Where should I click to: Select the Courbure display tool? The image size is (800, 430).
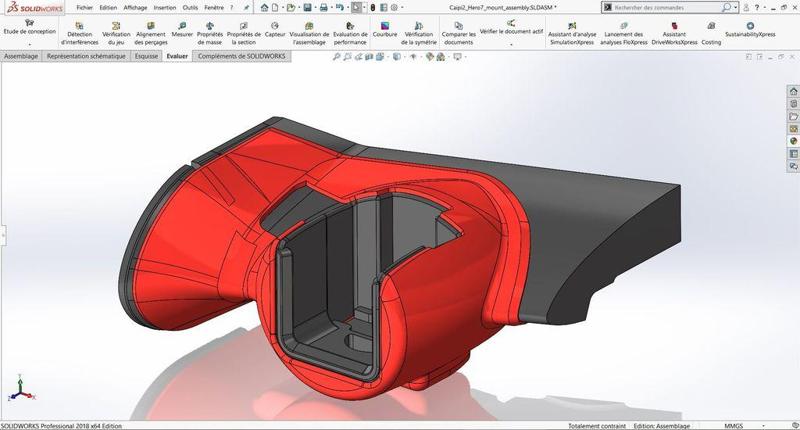point(384,33)
